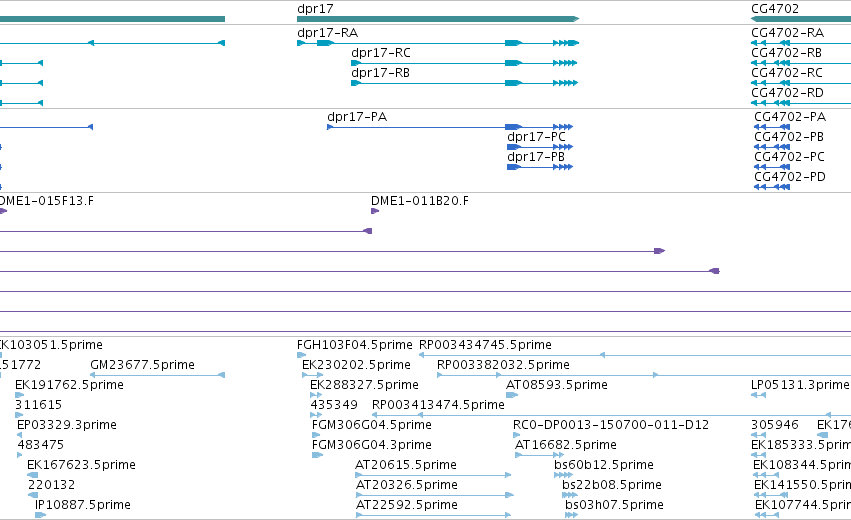Click the AT22592.5prime EST label
This screenshot has width=851, height=520.
[407, 505]
